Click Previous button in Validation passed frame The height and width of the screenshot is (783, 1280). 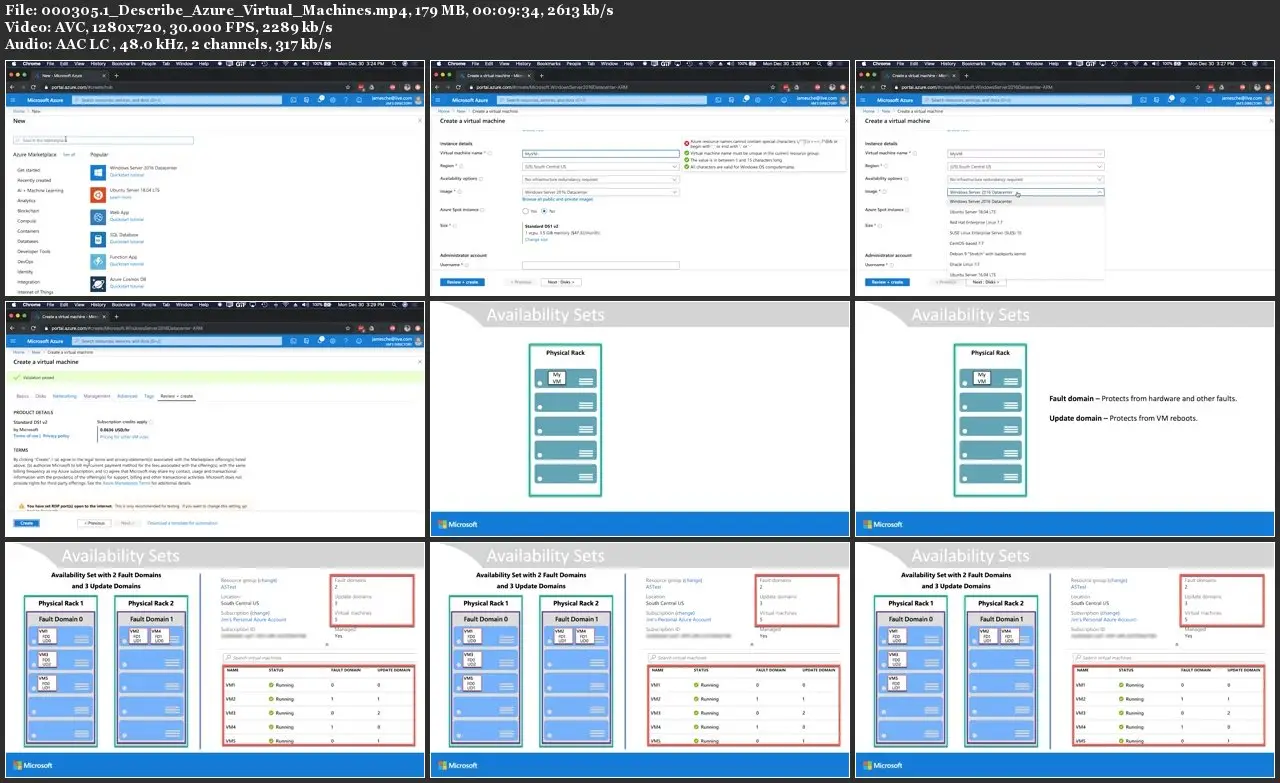click(x=93, y=523)
